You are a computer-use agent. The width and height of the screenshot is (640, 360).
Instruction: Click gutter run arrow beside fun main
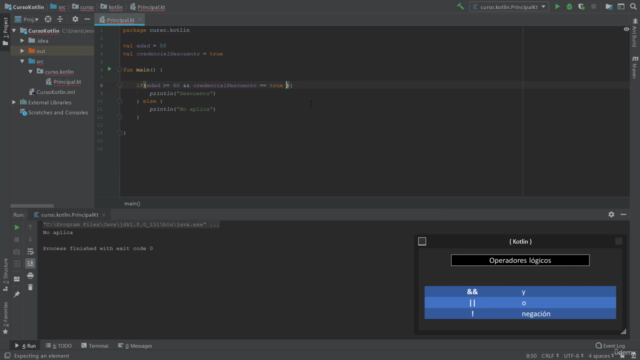point(109,69)
